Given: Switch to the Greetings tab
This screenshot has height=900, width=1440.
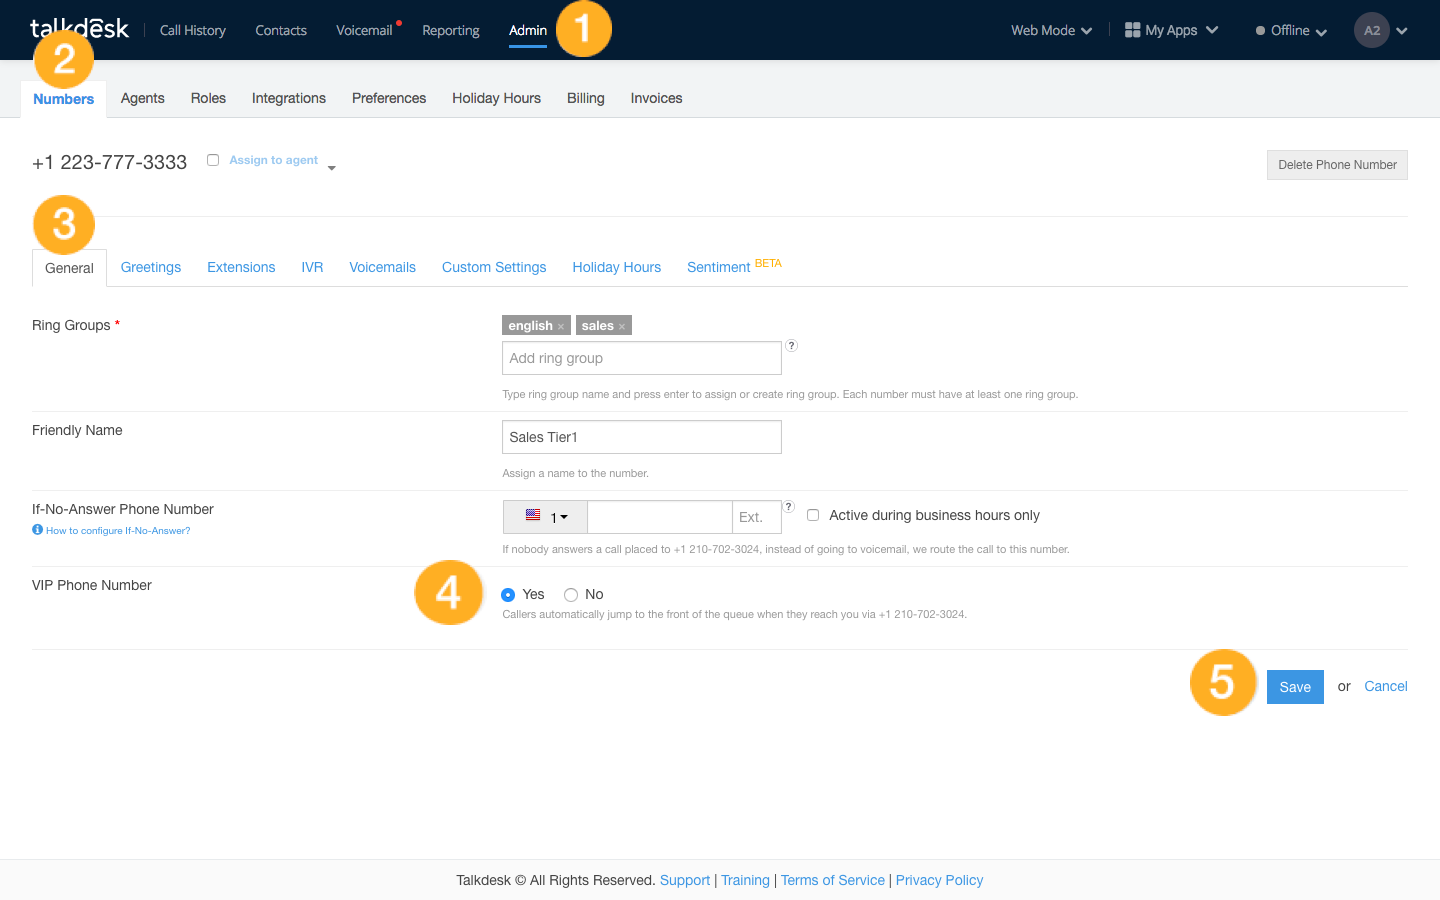Looking at the screenshot, I should pyautogui.click(x=151, y=267).
